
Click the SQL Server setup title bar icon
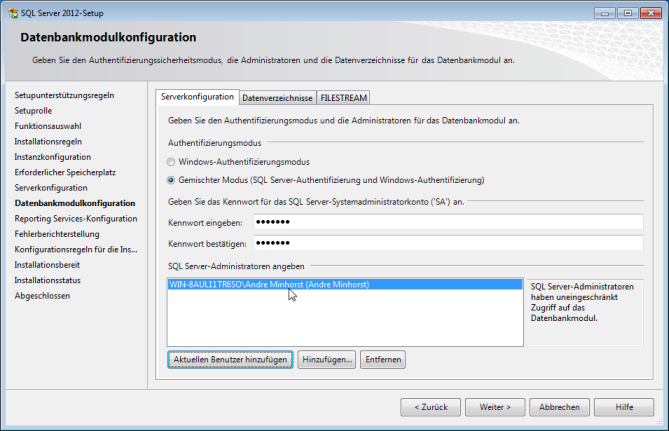click(11, 9)
